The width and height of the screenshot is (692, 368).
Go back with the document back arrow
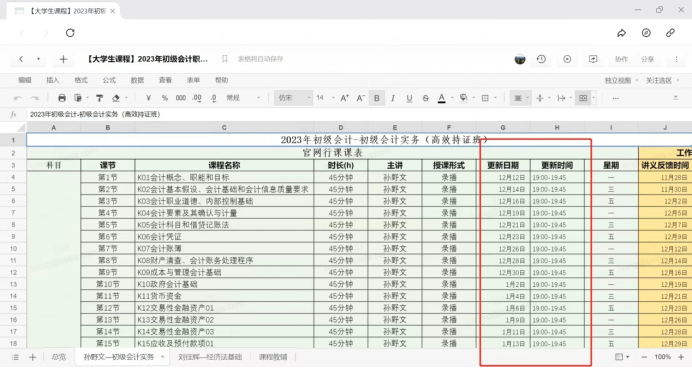(21, 59)
